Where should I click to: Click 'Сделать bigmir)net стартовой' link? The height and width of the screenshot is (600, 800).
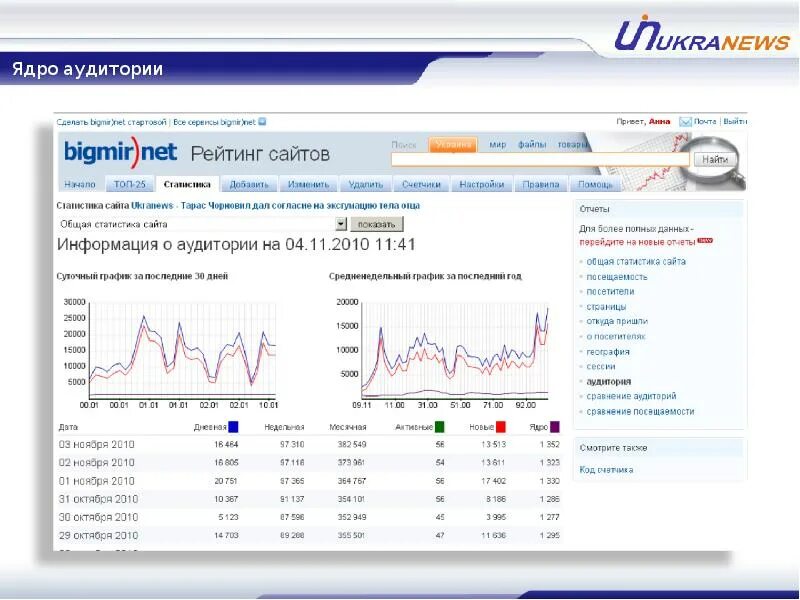(x=111, y=122)
